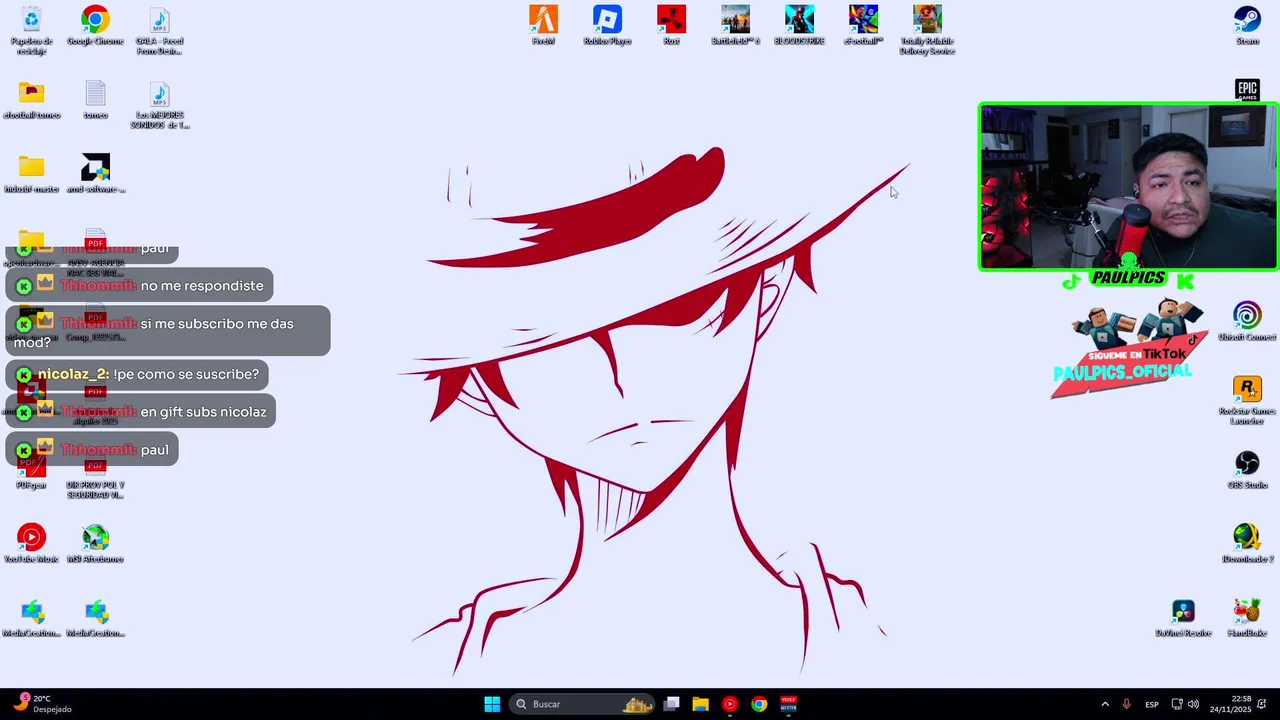Click the chat message 'no me respondiste'
Screen dimensions: 1280x720
(139, 286)
